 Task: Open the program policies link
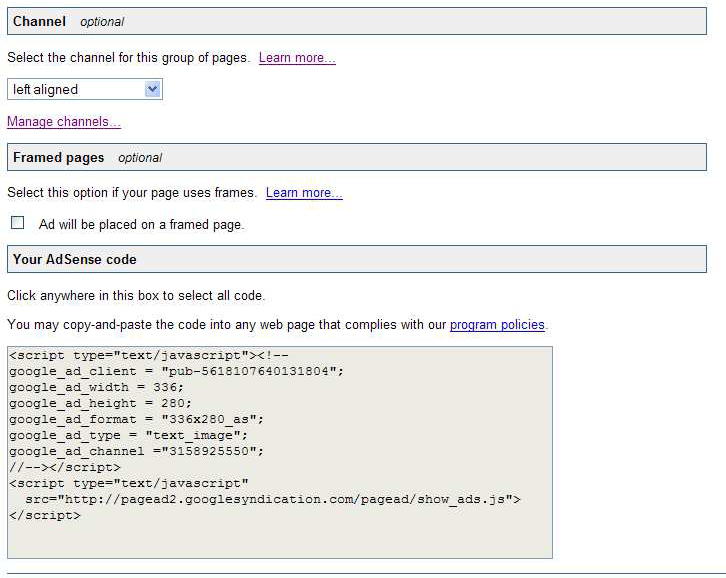(497, 325)
